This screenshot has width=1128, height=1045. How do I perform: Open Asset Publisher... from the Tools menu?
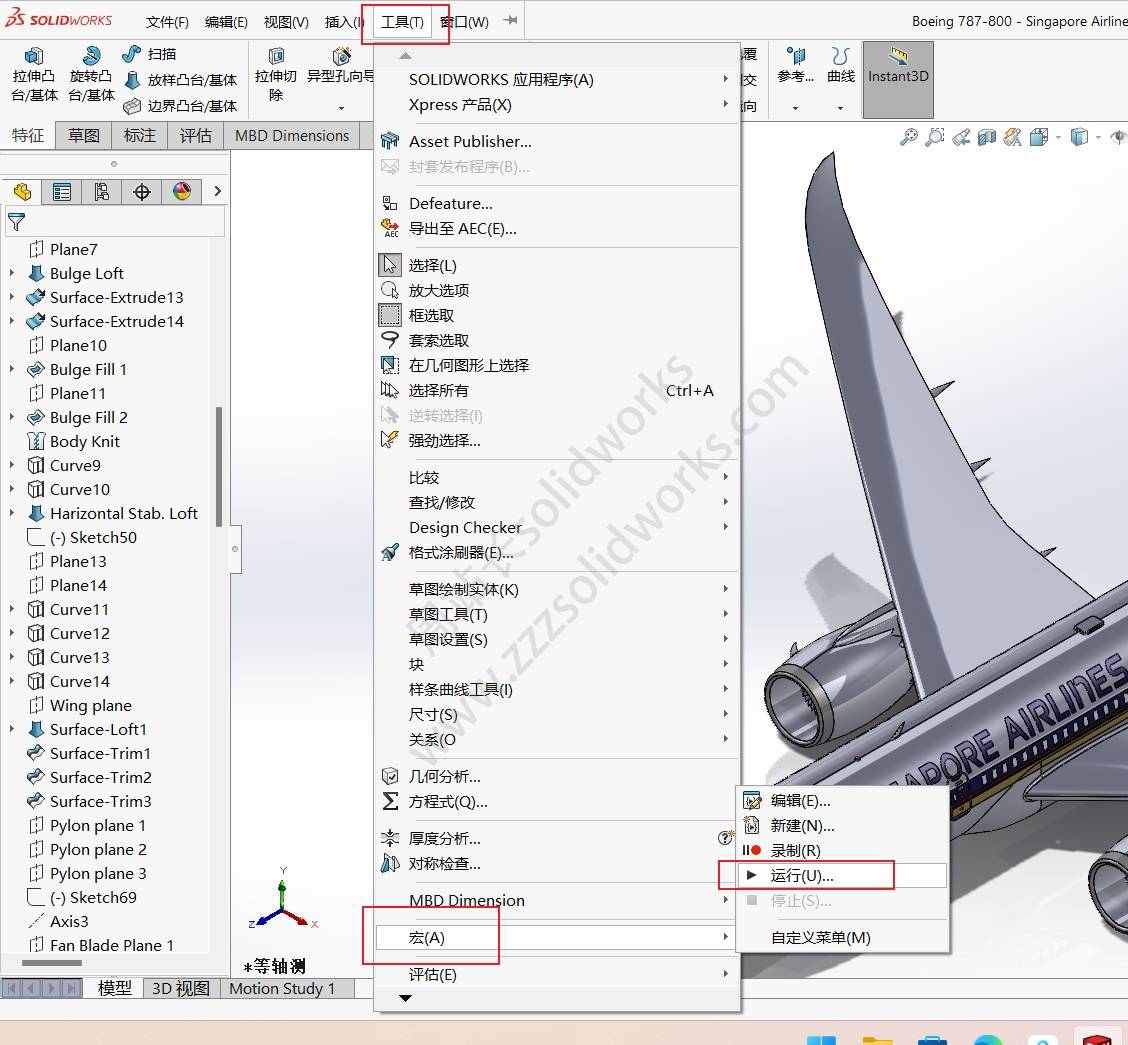tap(558, 142)
